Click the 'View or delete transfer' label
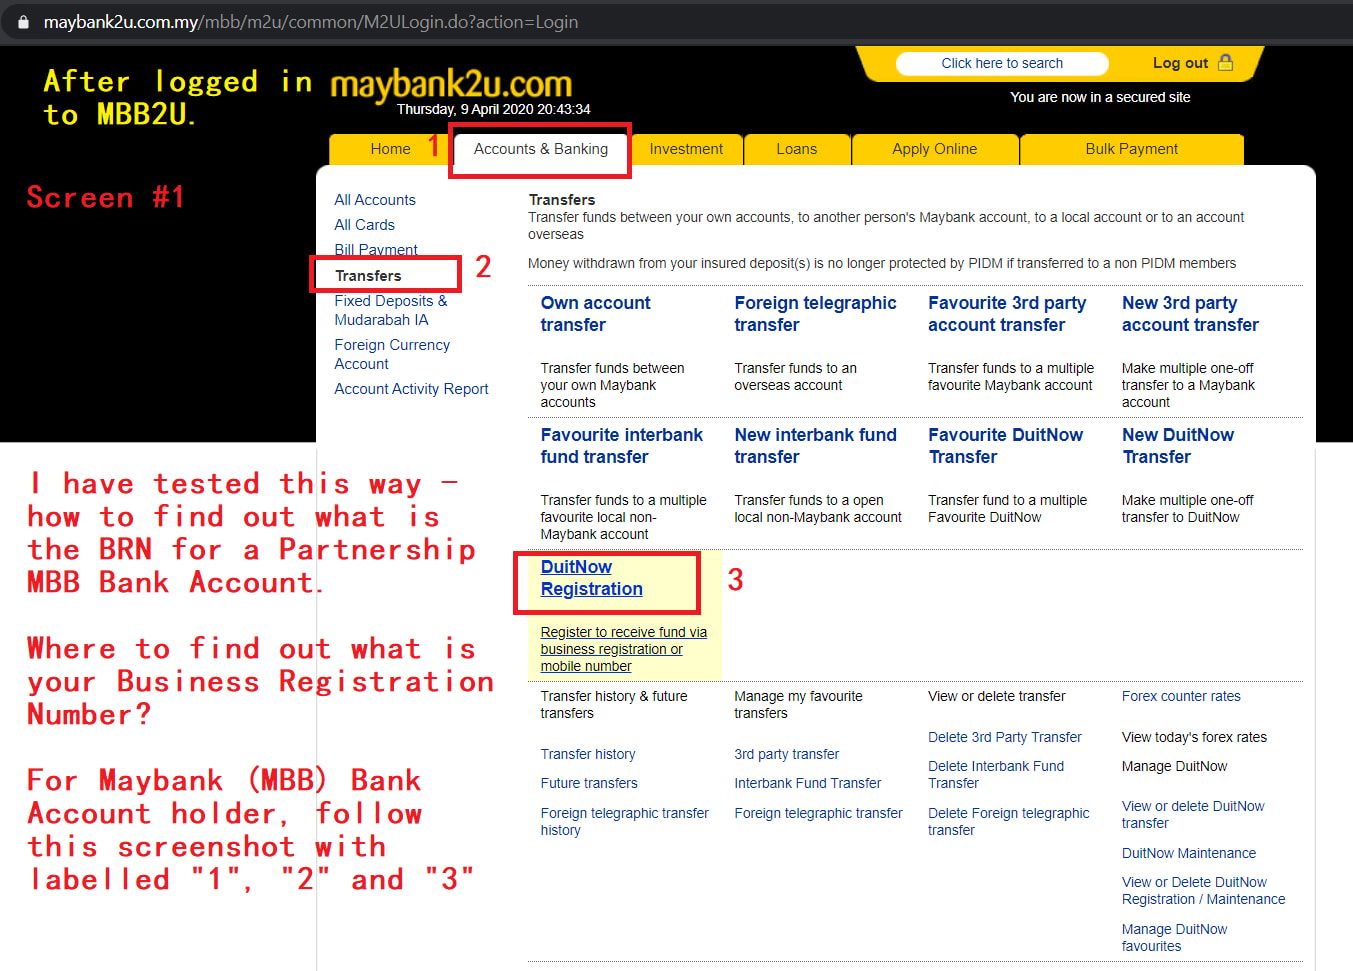Image resolution: width=1353 pixels, height=971 pixels. [997, 696]
